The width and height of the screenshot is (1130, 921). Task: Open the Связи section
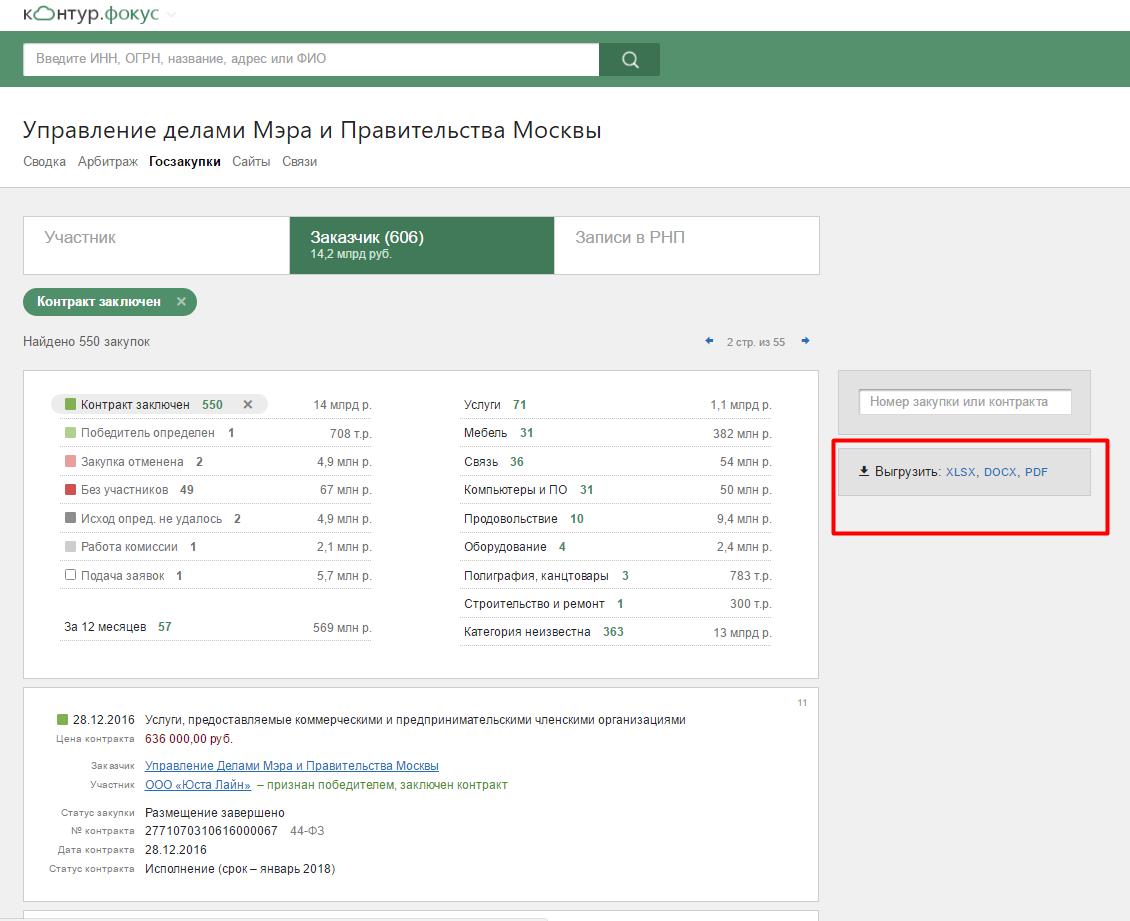(x=299, y=161)
